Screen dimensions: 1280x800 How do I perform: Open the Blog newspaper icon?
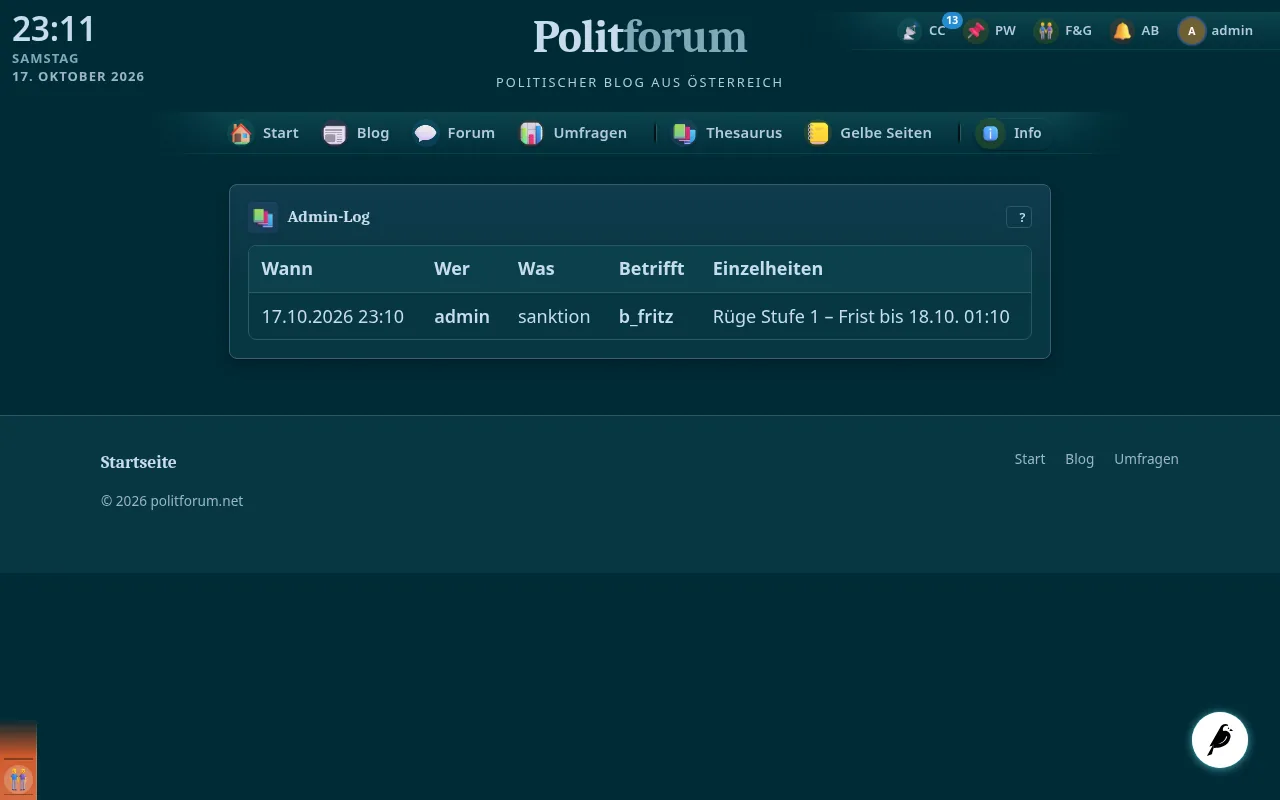pyautogui.click(x=334, y=133)
